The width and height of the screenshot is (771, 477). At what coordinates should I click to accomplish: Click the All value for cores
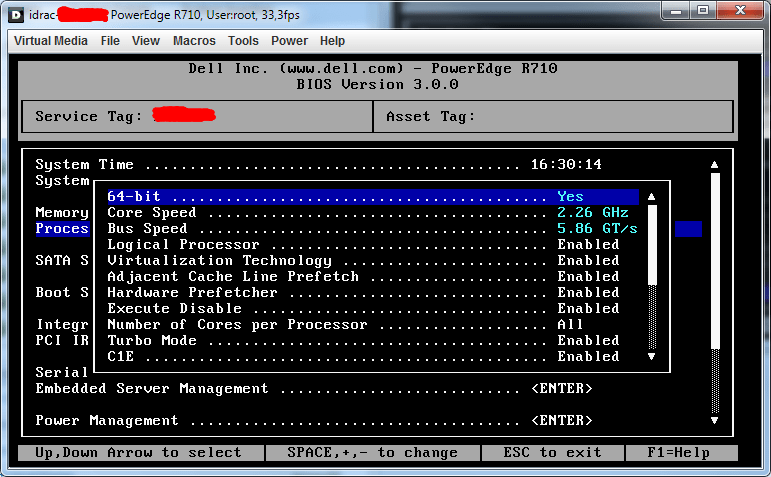(x=570, y=325)
